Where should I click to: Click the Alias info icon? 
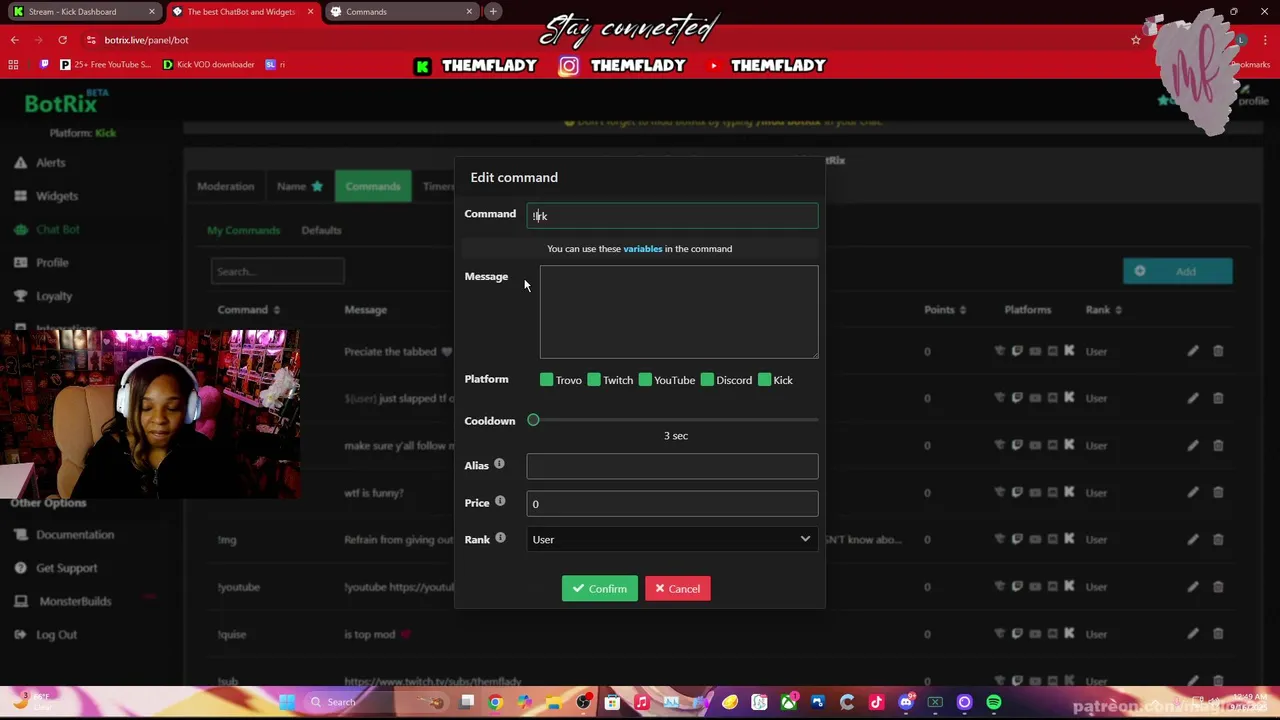(499, 464)
